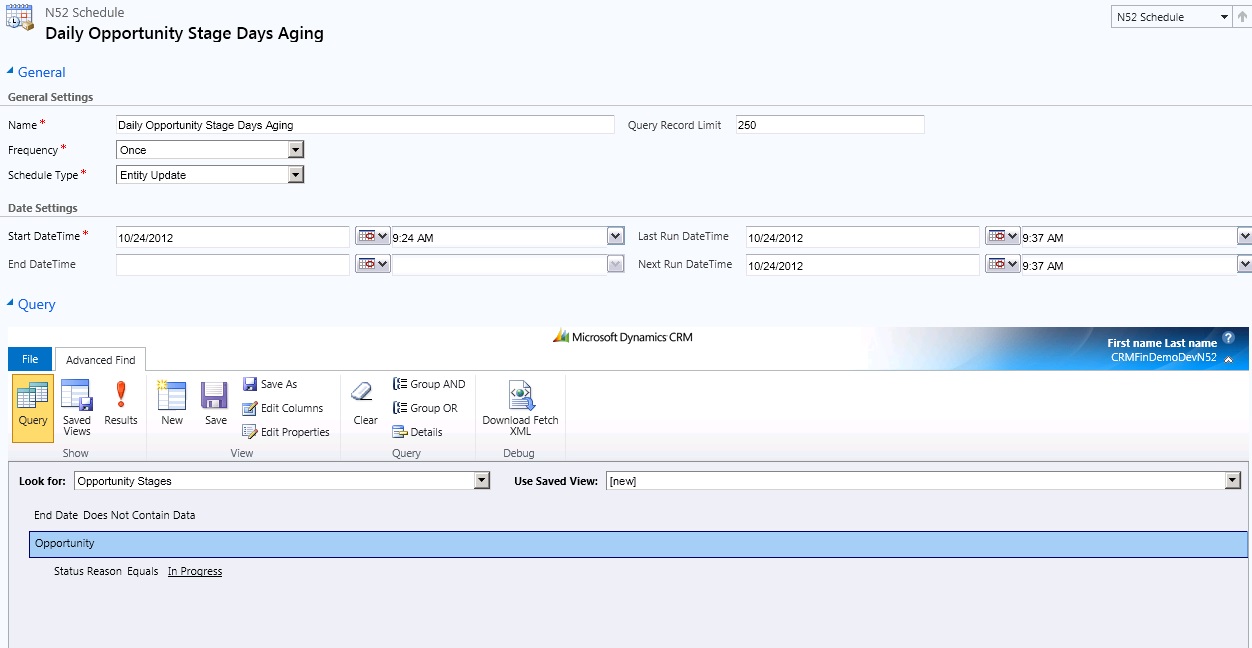Open the Frequency dropdown
This screenshot has height=648, width=1252.
pyautogui.click(x=295, y=150)
